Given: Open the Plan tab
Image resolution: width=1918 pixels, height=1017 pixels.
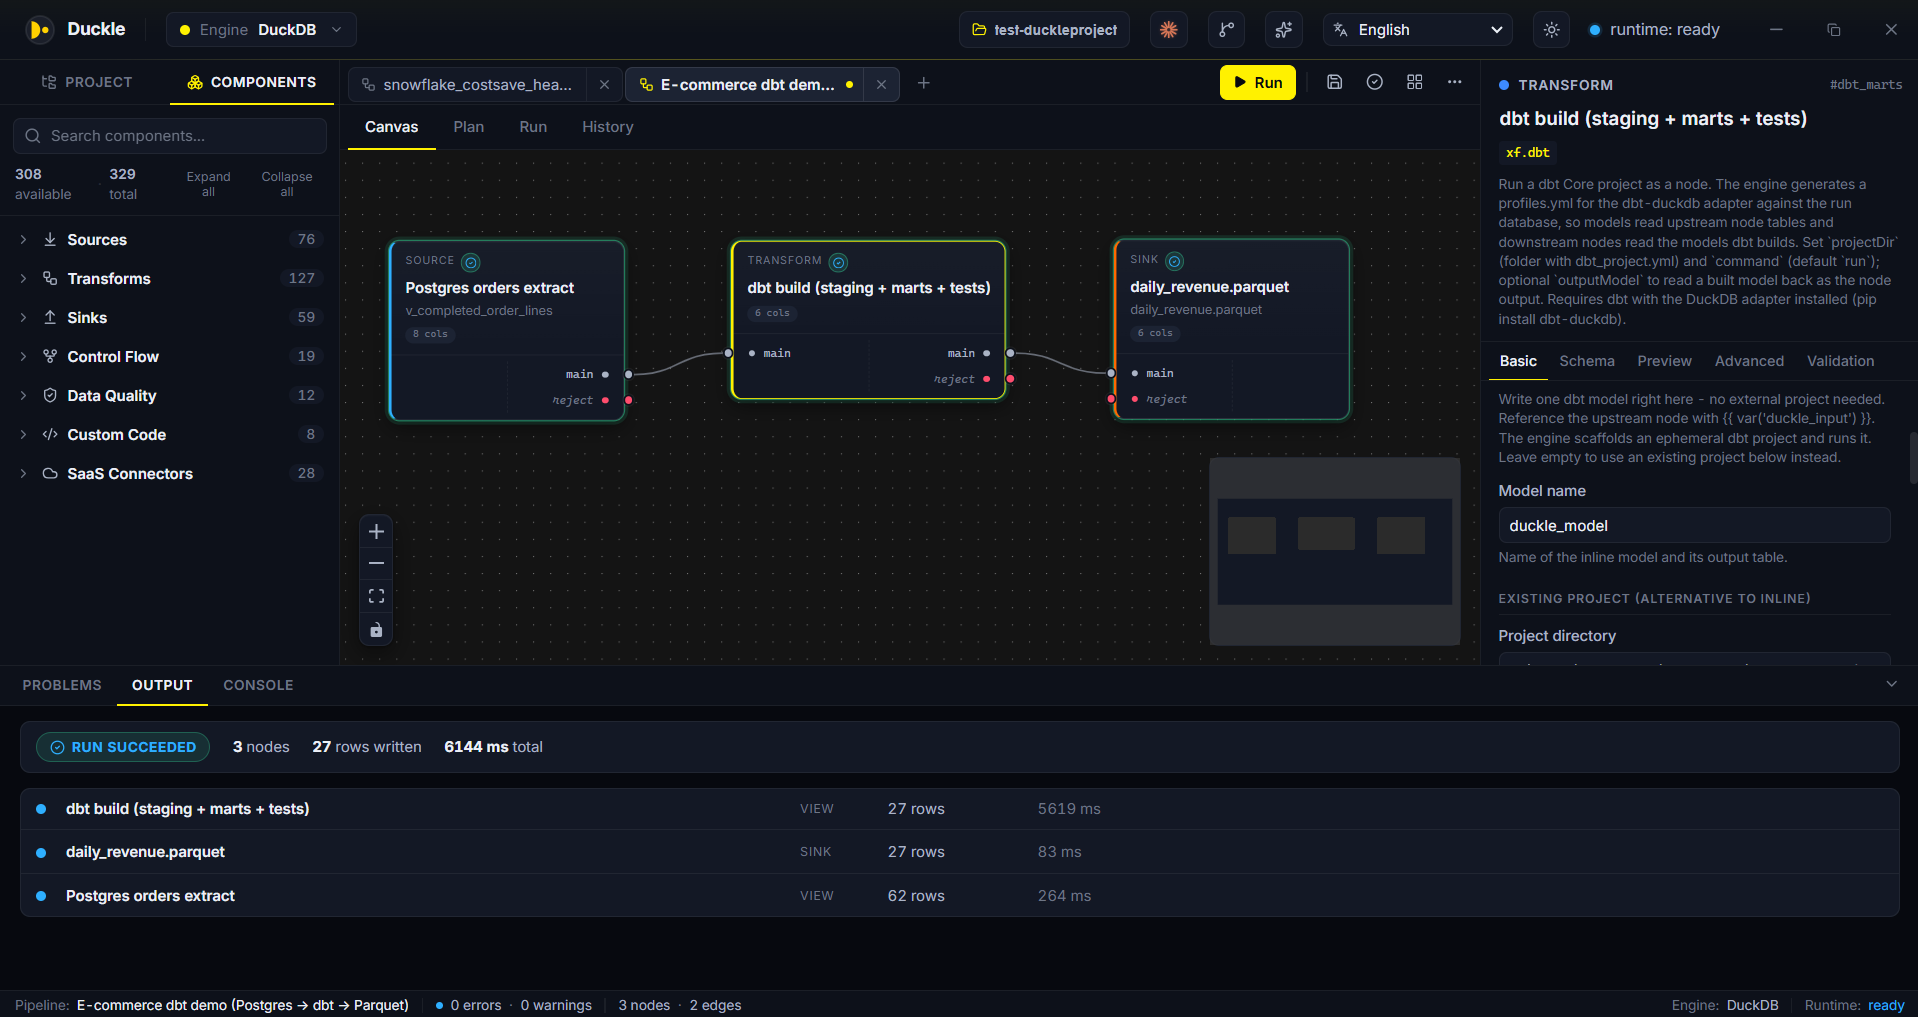Looking at the screenshot, I should click(x=468, y=127).
